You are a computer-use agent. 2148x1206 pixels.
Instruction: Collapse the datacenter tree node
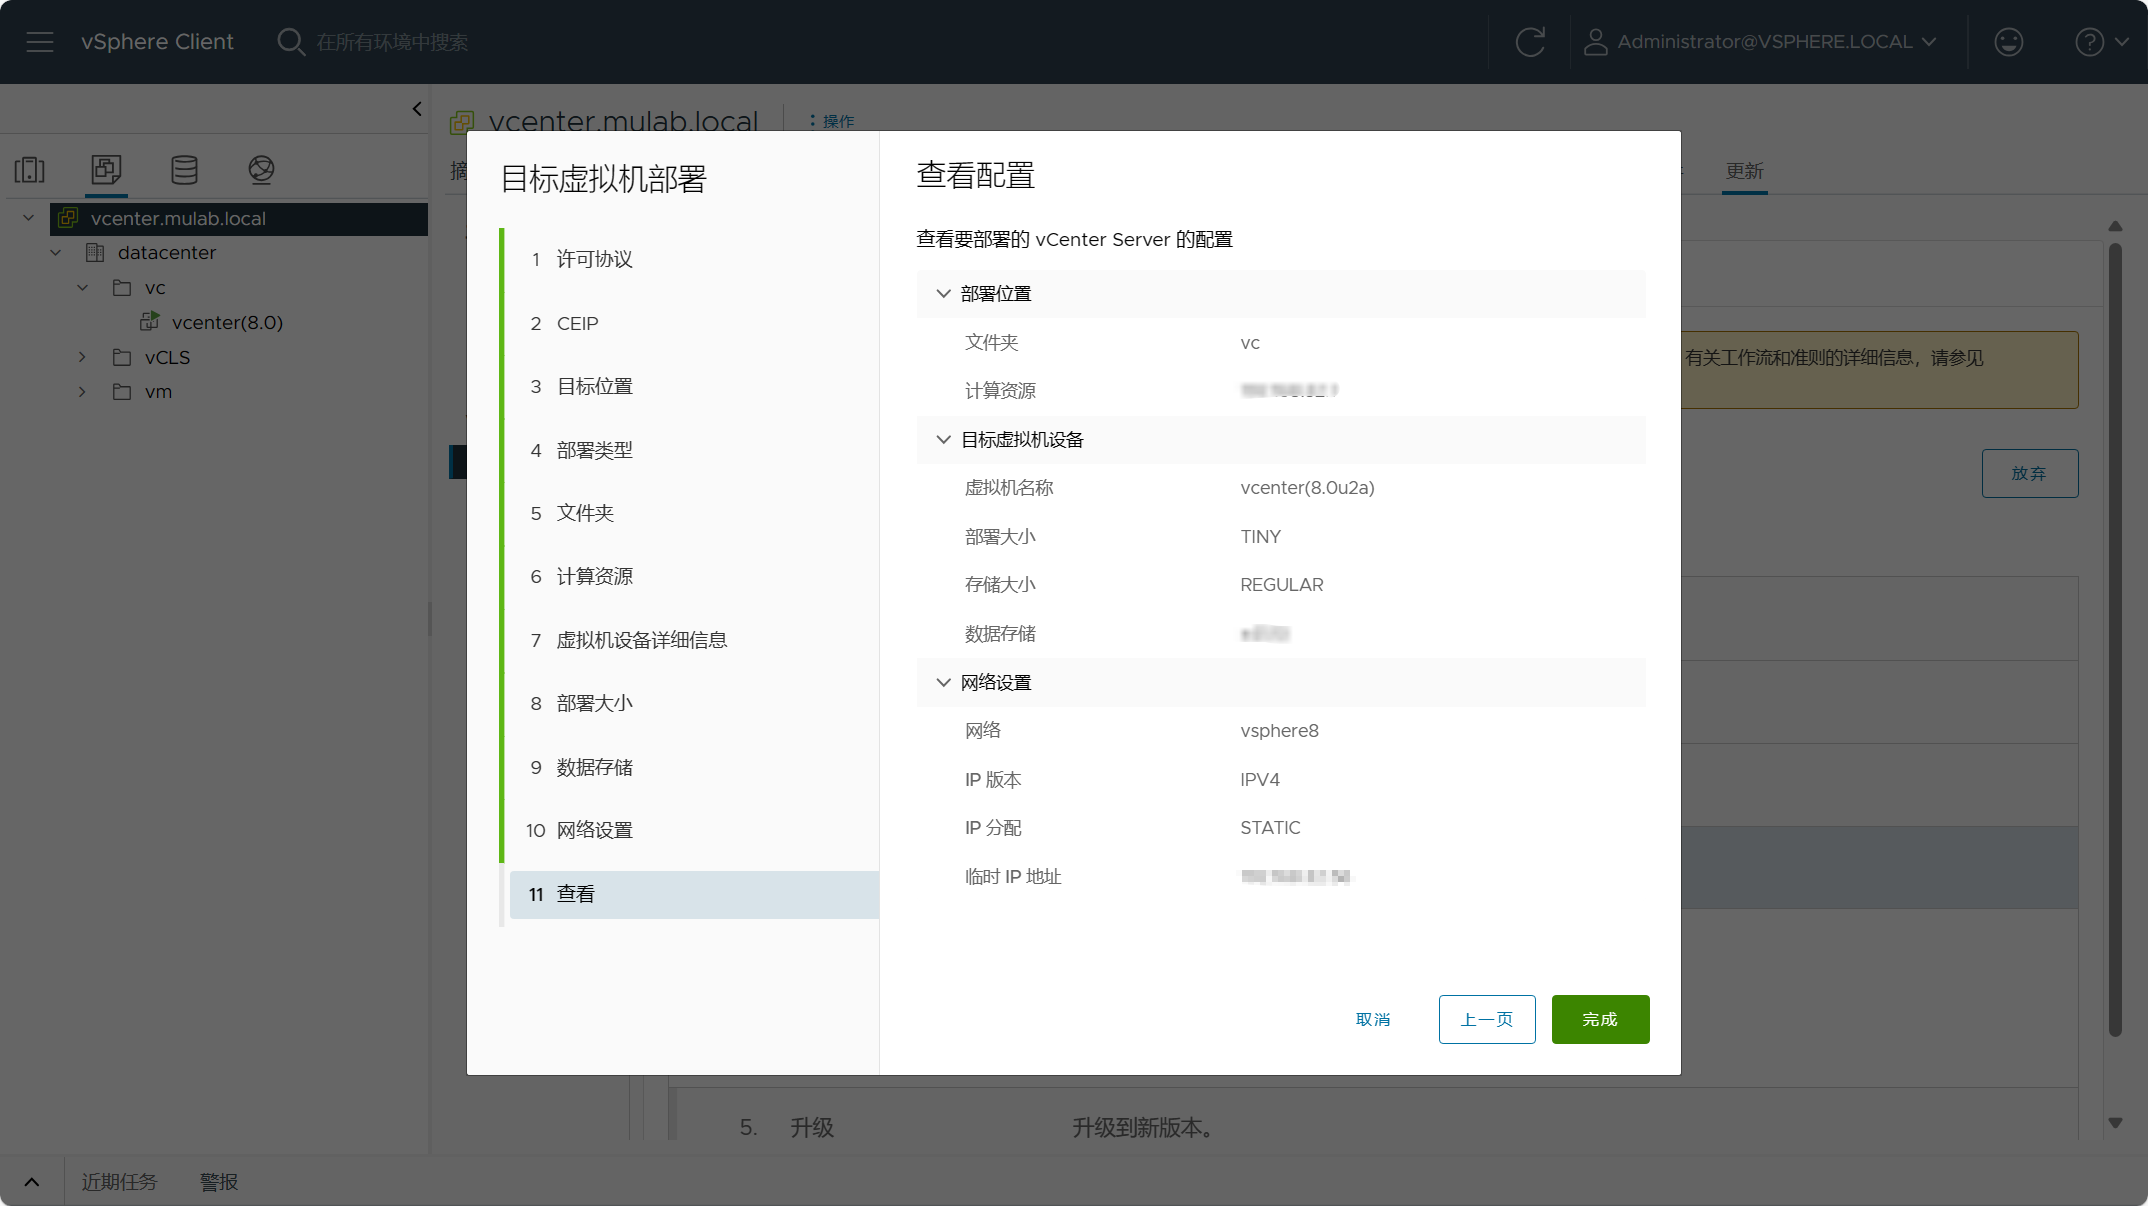[x=56, y=253]
